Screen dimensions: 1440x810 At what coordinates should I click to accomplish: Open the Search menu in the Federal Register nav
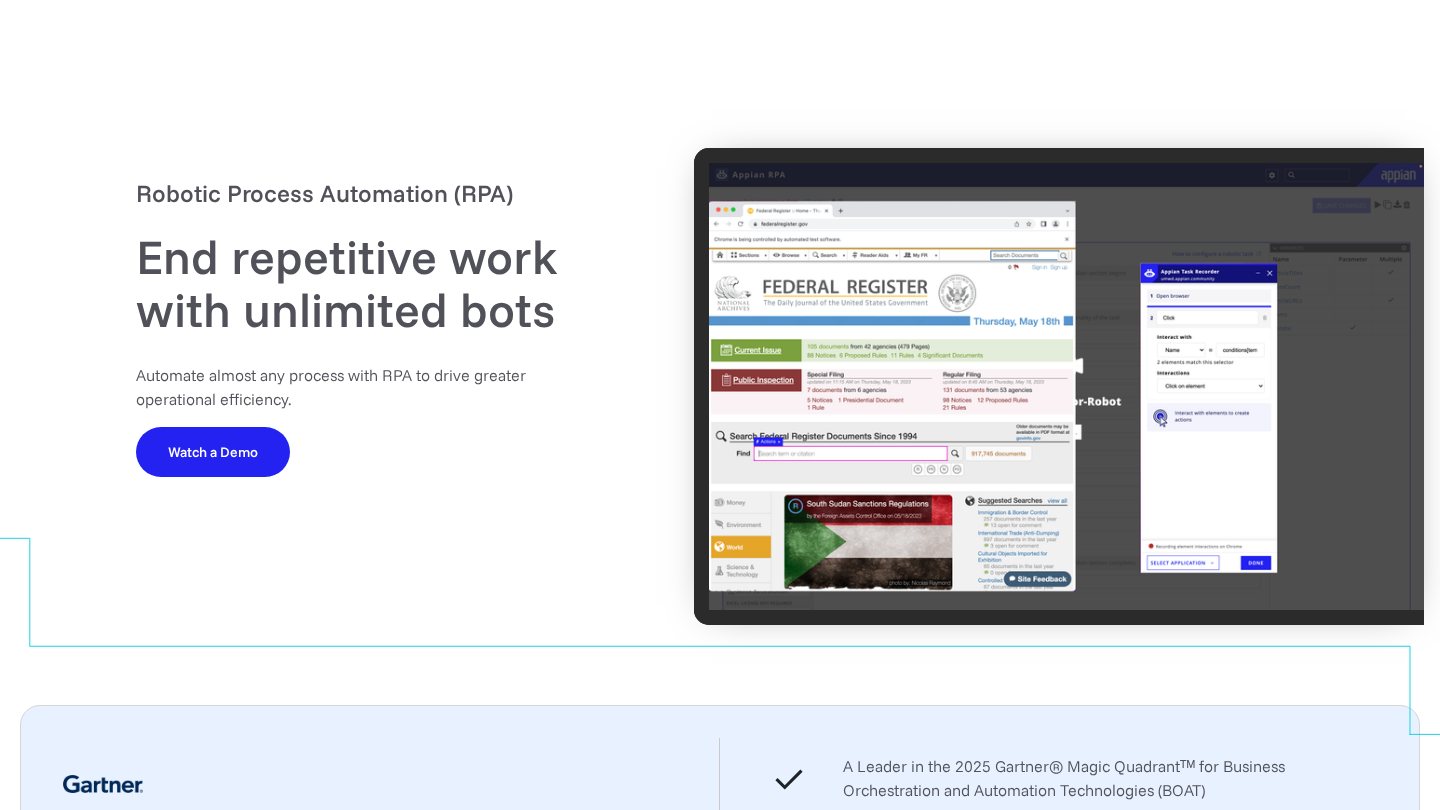click(x=827, y=255)
